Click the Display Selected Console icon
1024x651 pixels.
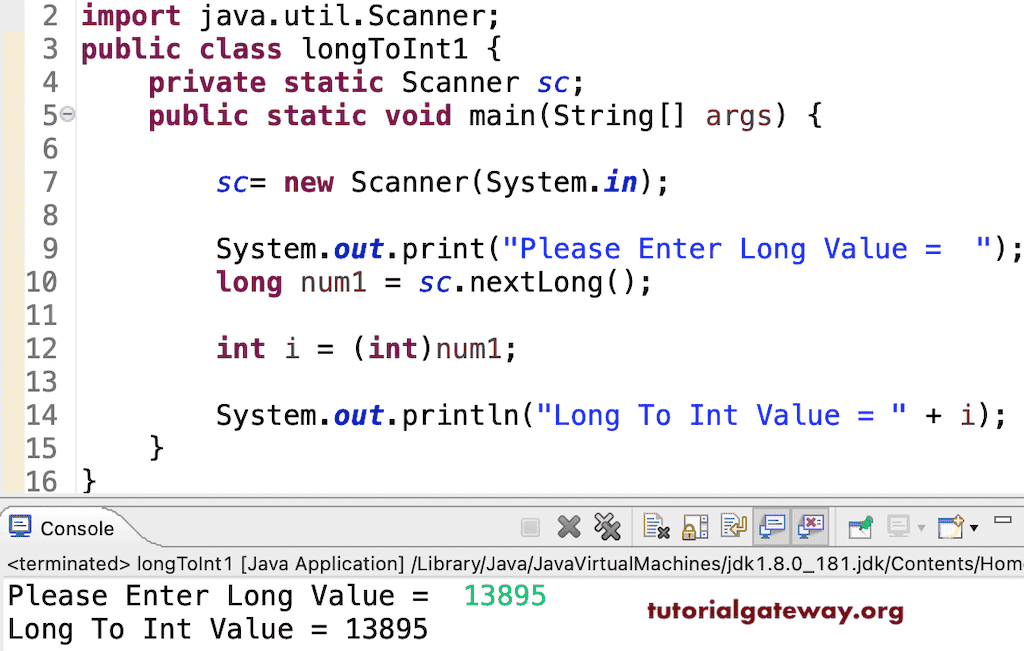pyautogui.click(x=896, y=527)
